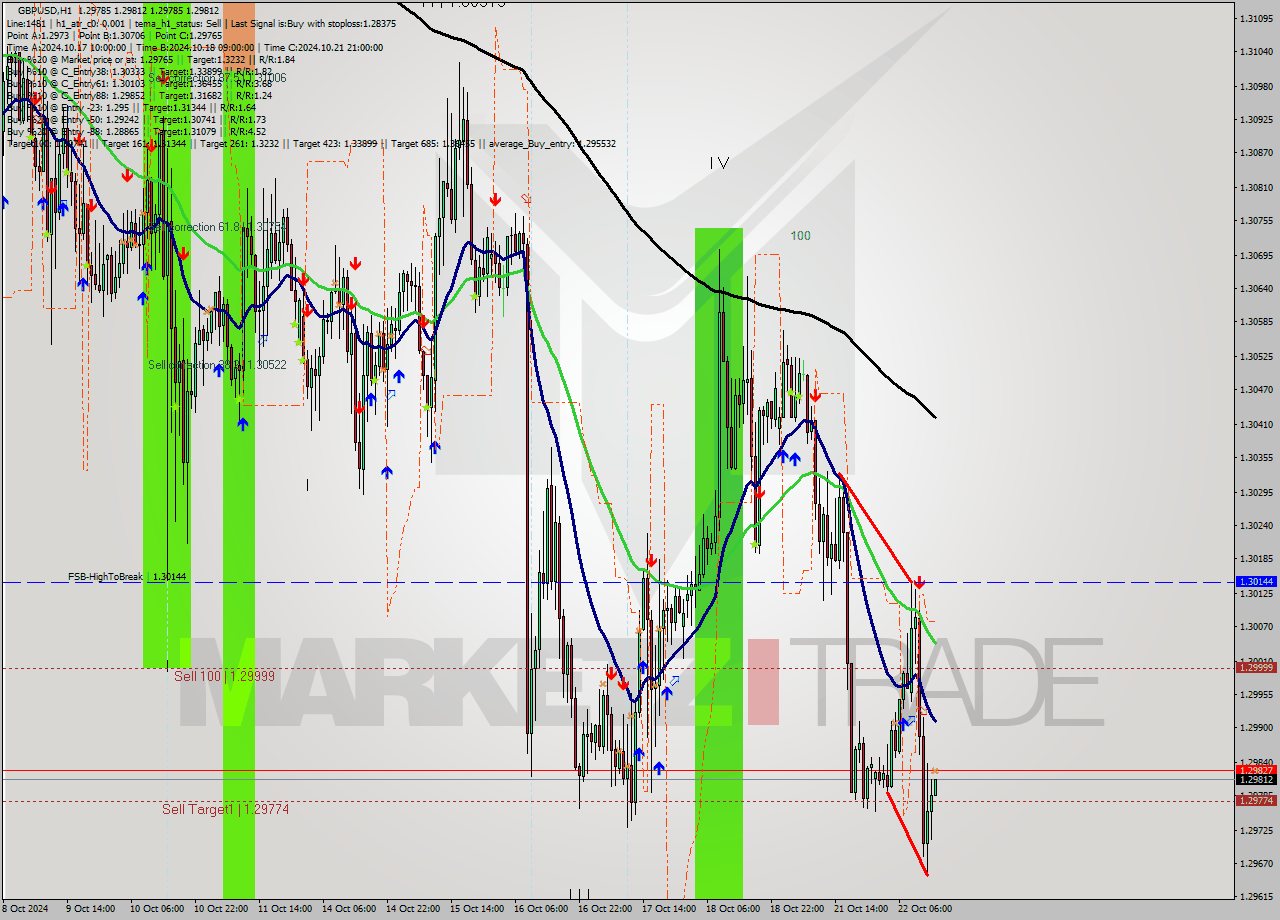The width and height of the screenshot is (1280, 920).
Task: Click the red 1.29827 price tag
Action: coord(1255,770)
